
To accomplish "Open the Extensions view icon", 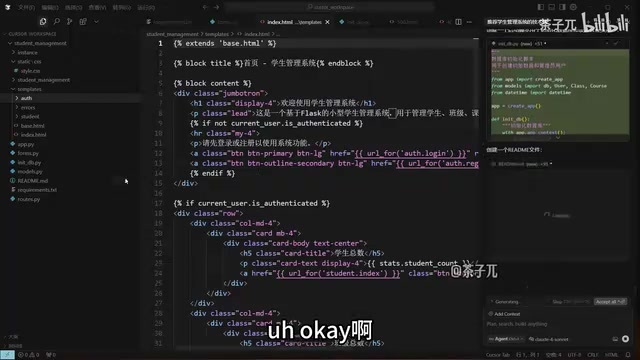I will [83, 21].
